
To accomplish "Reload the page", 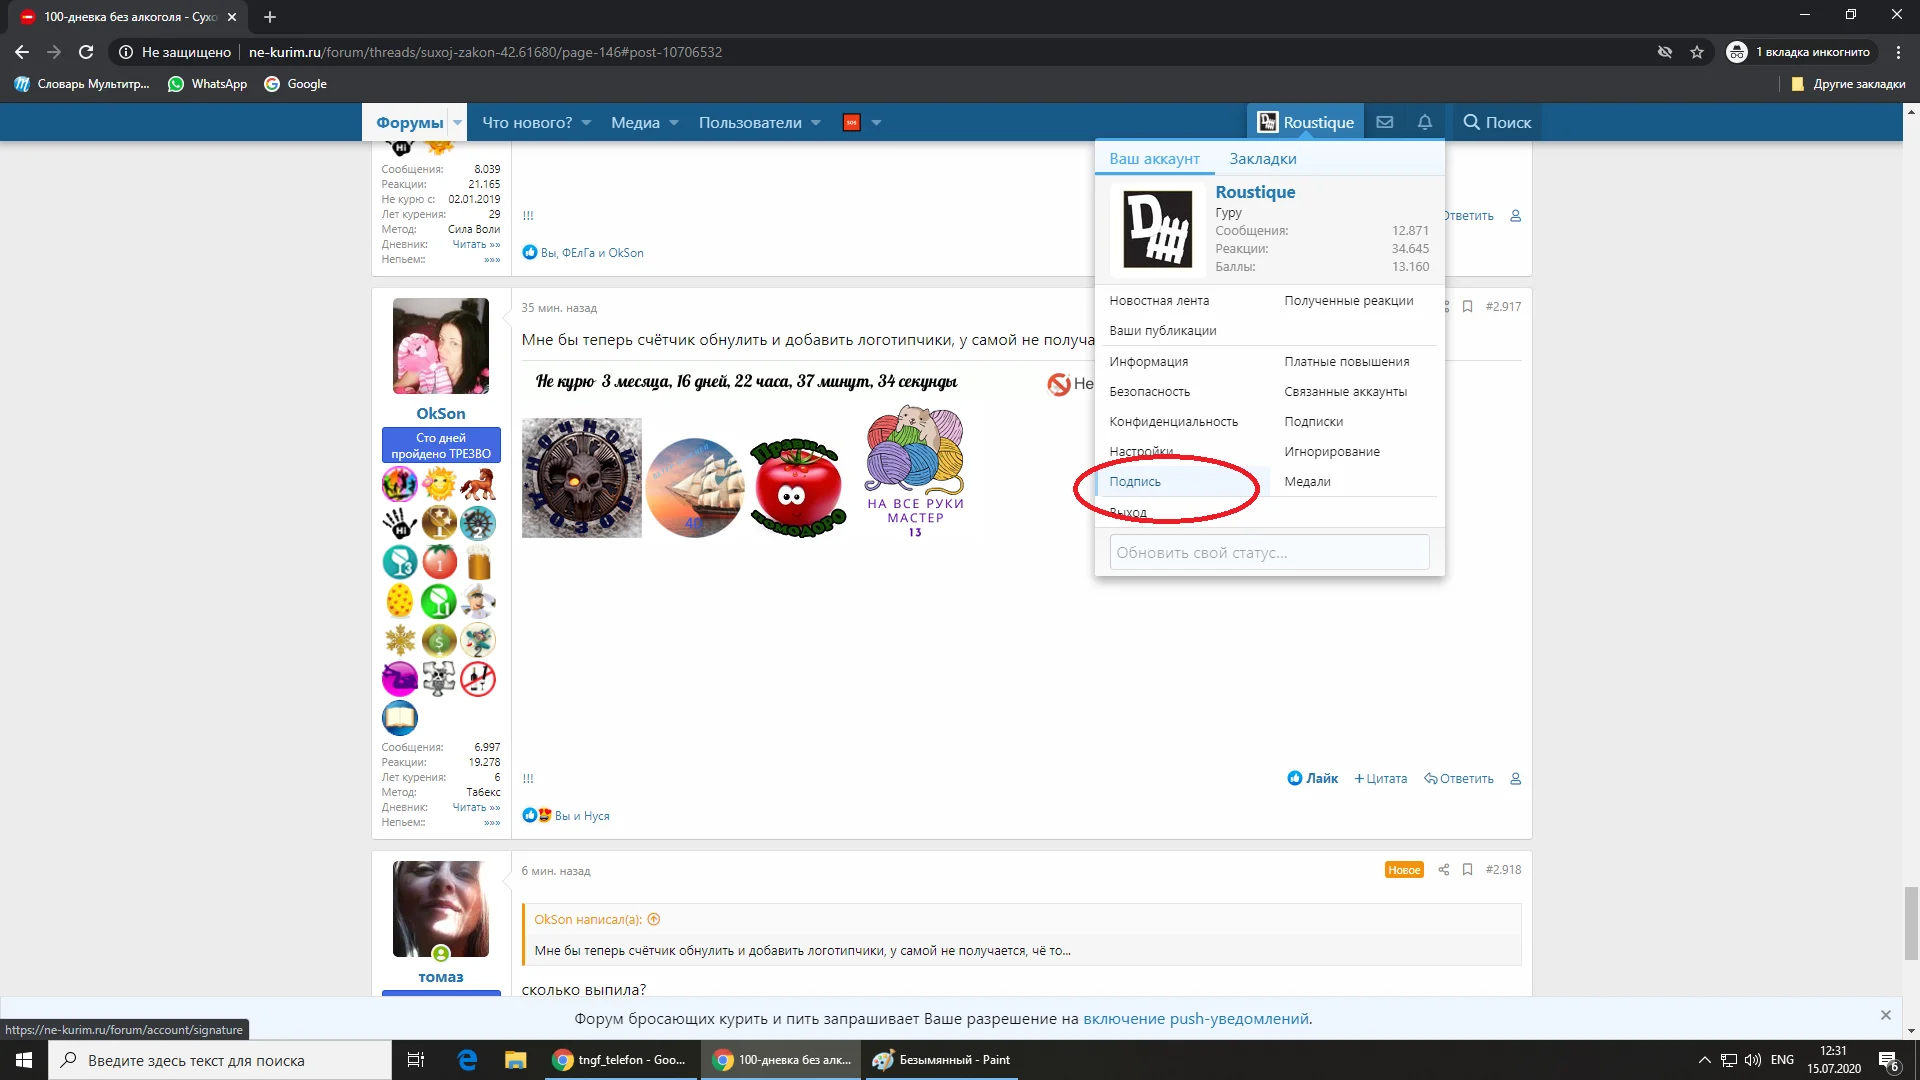I will (x=86, y=52).
